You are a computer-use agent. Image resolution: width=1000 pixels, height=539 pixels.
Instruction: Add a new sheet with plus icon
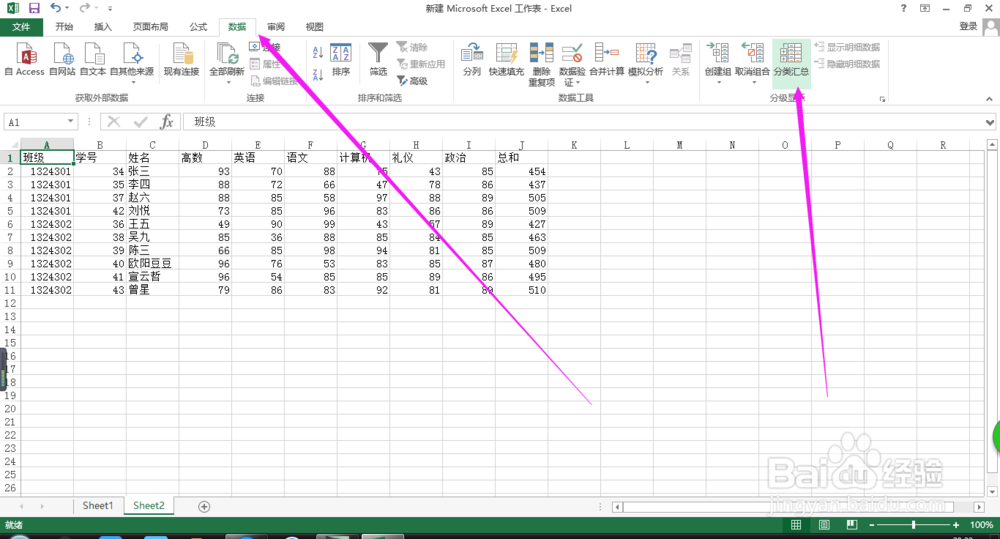coord(204,506)
